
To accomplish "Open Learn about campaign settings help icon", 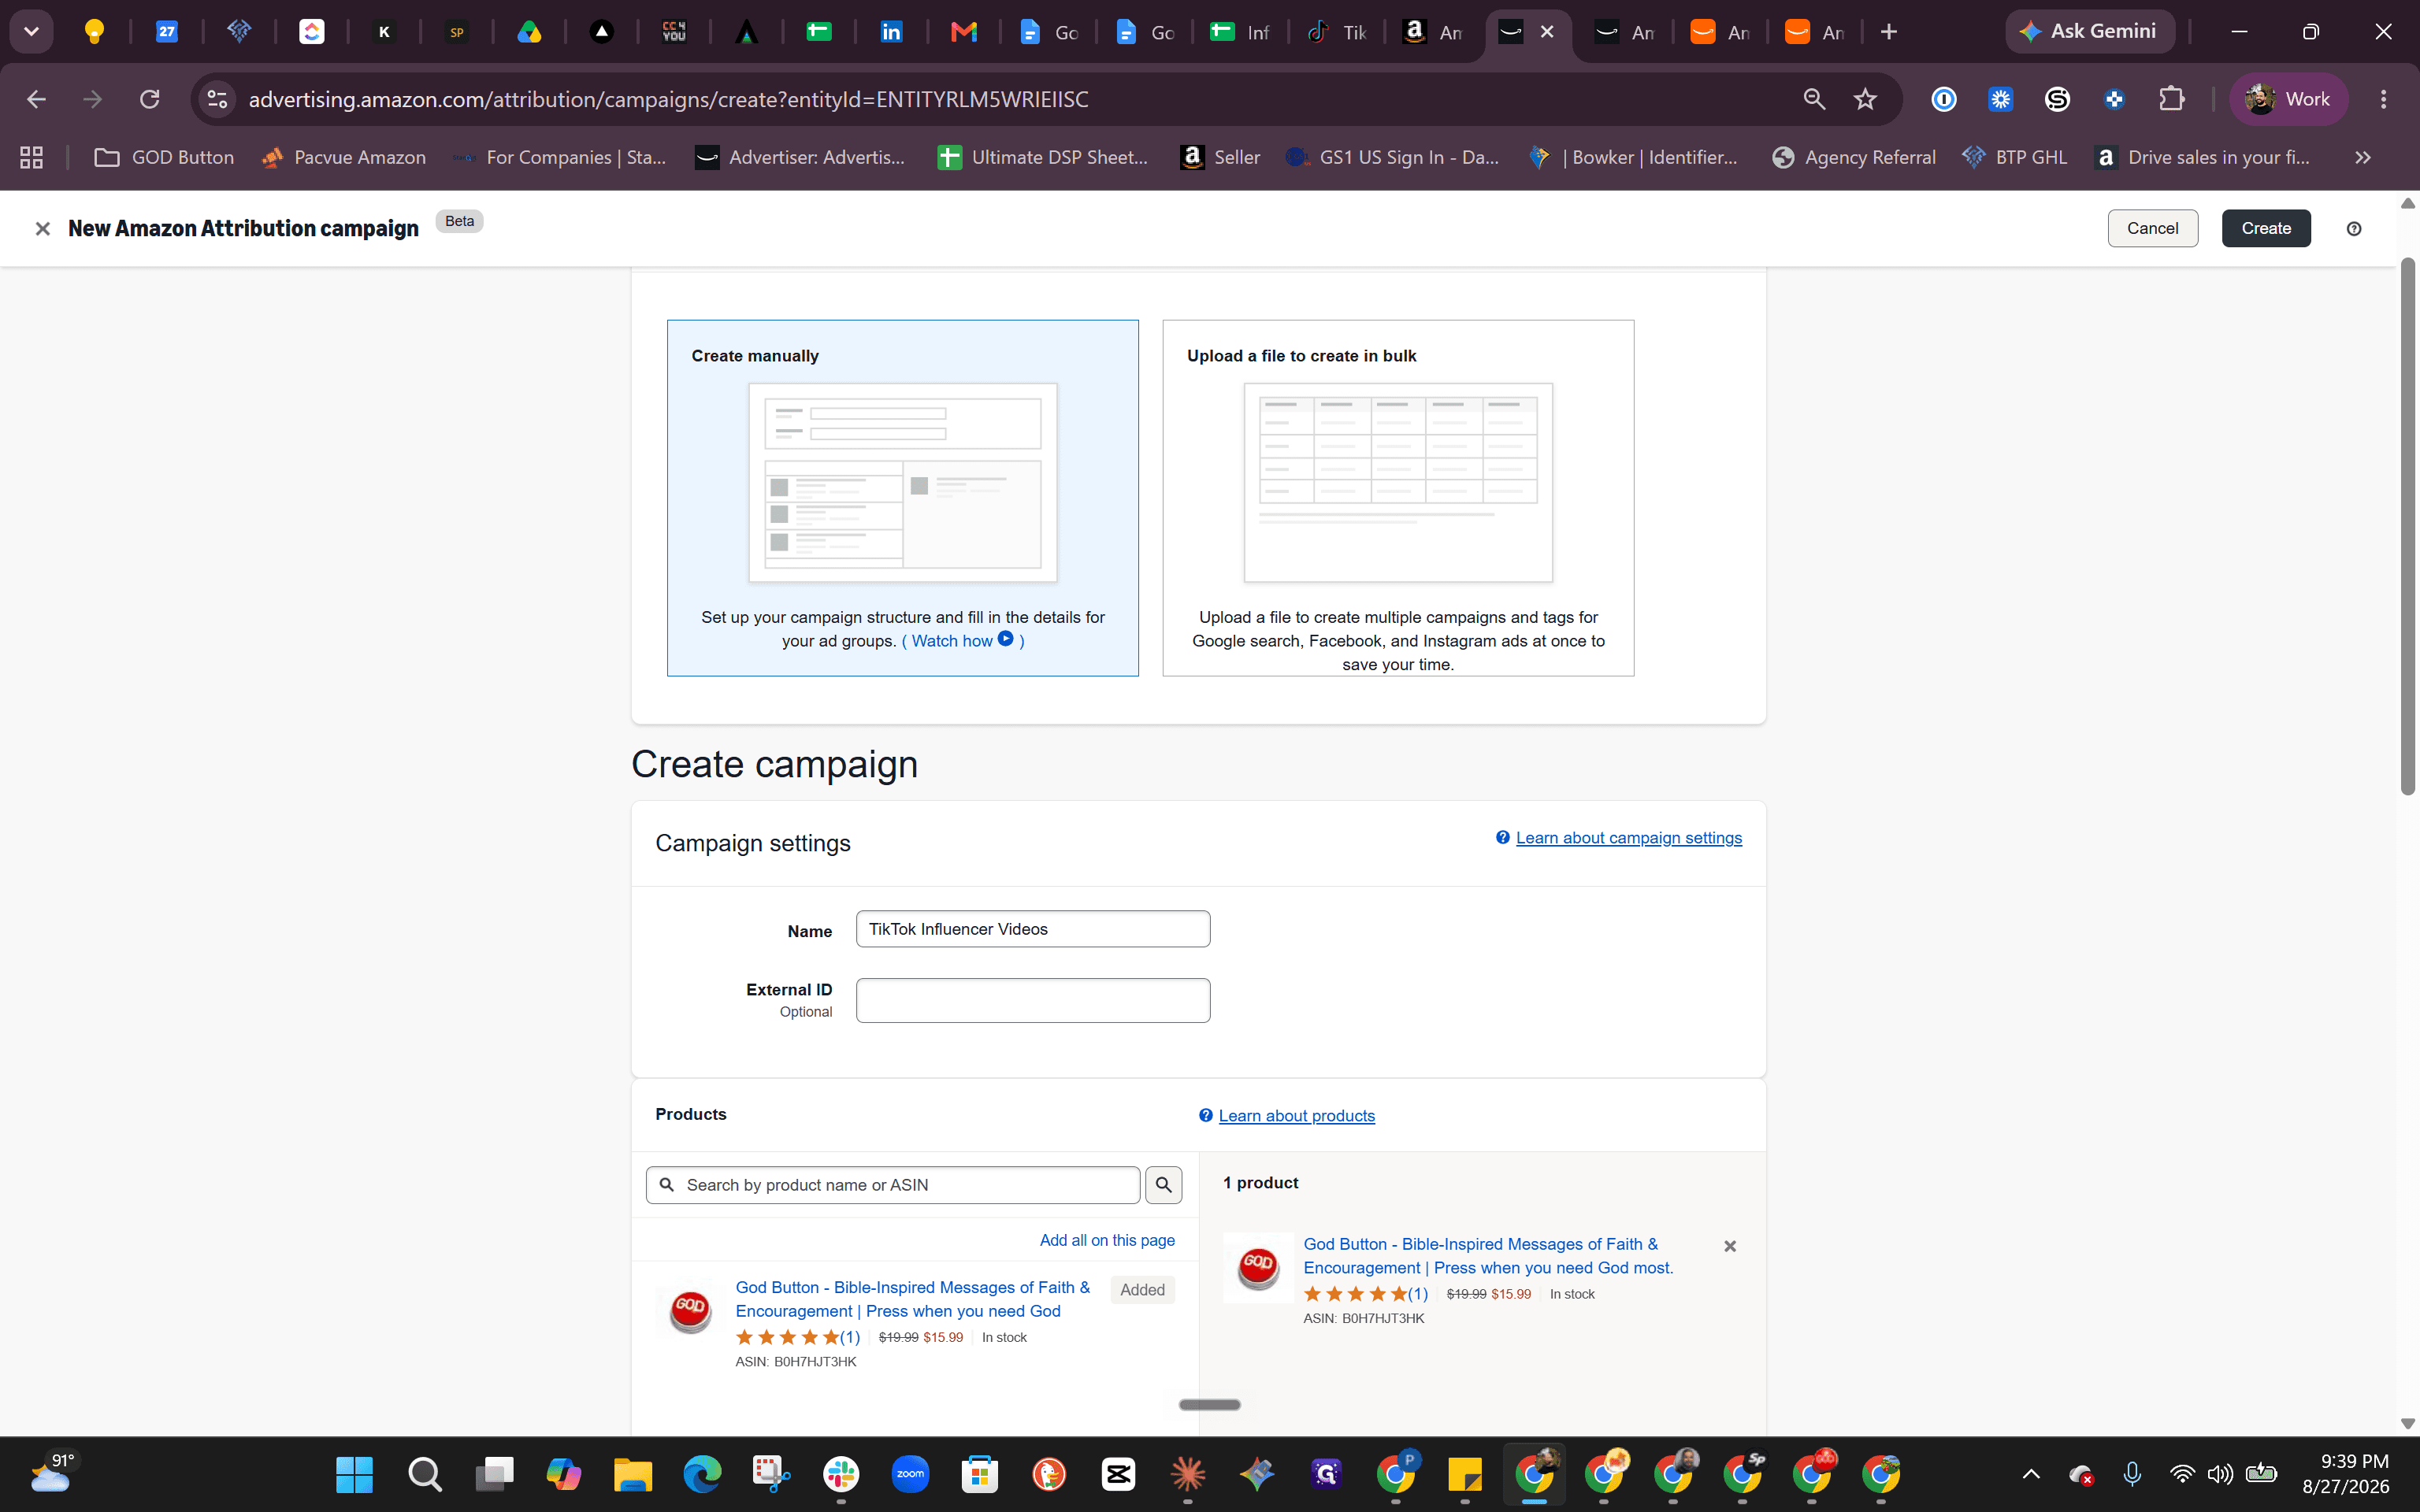I will pos(1502,838).
